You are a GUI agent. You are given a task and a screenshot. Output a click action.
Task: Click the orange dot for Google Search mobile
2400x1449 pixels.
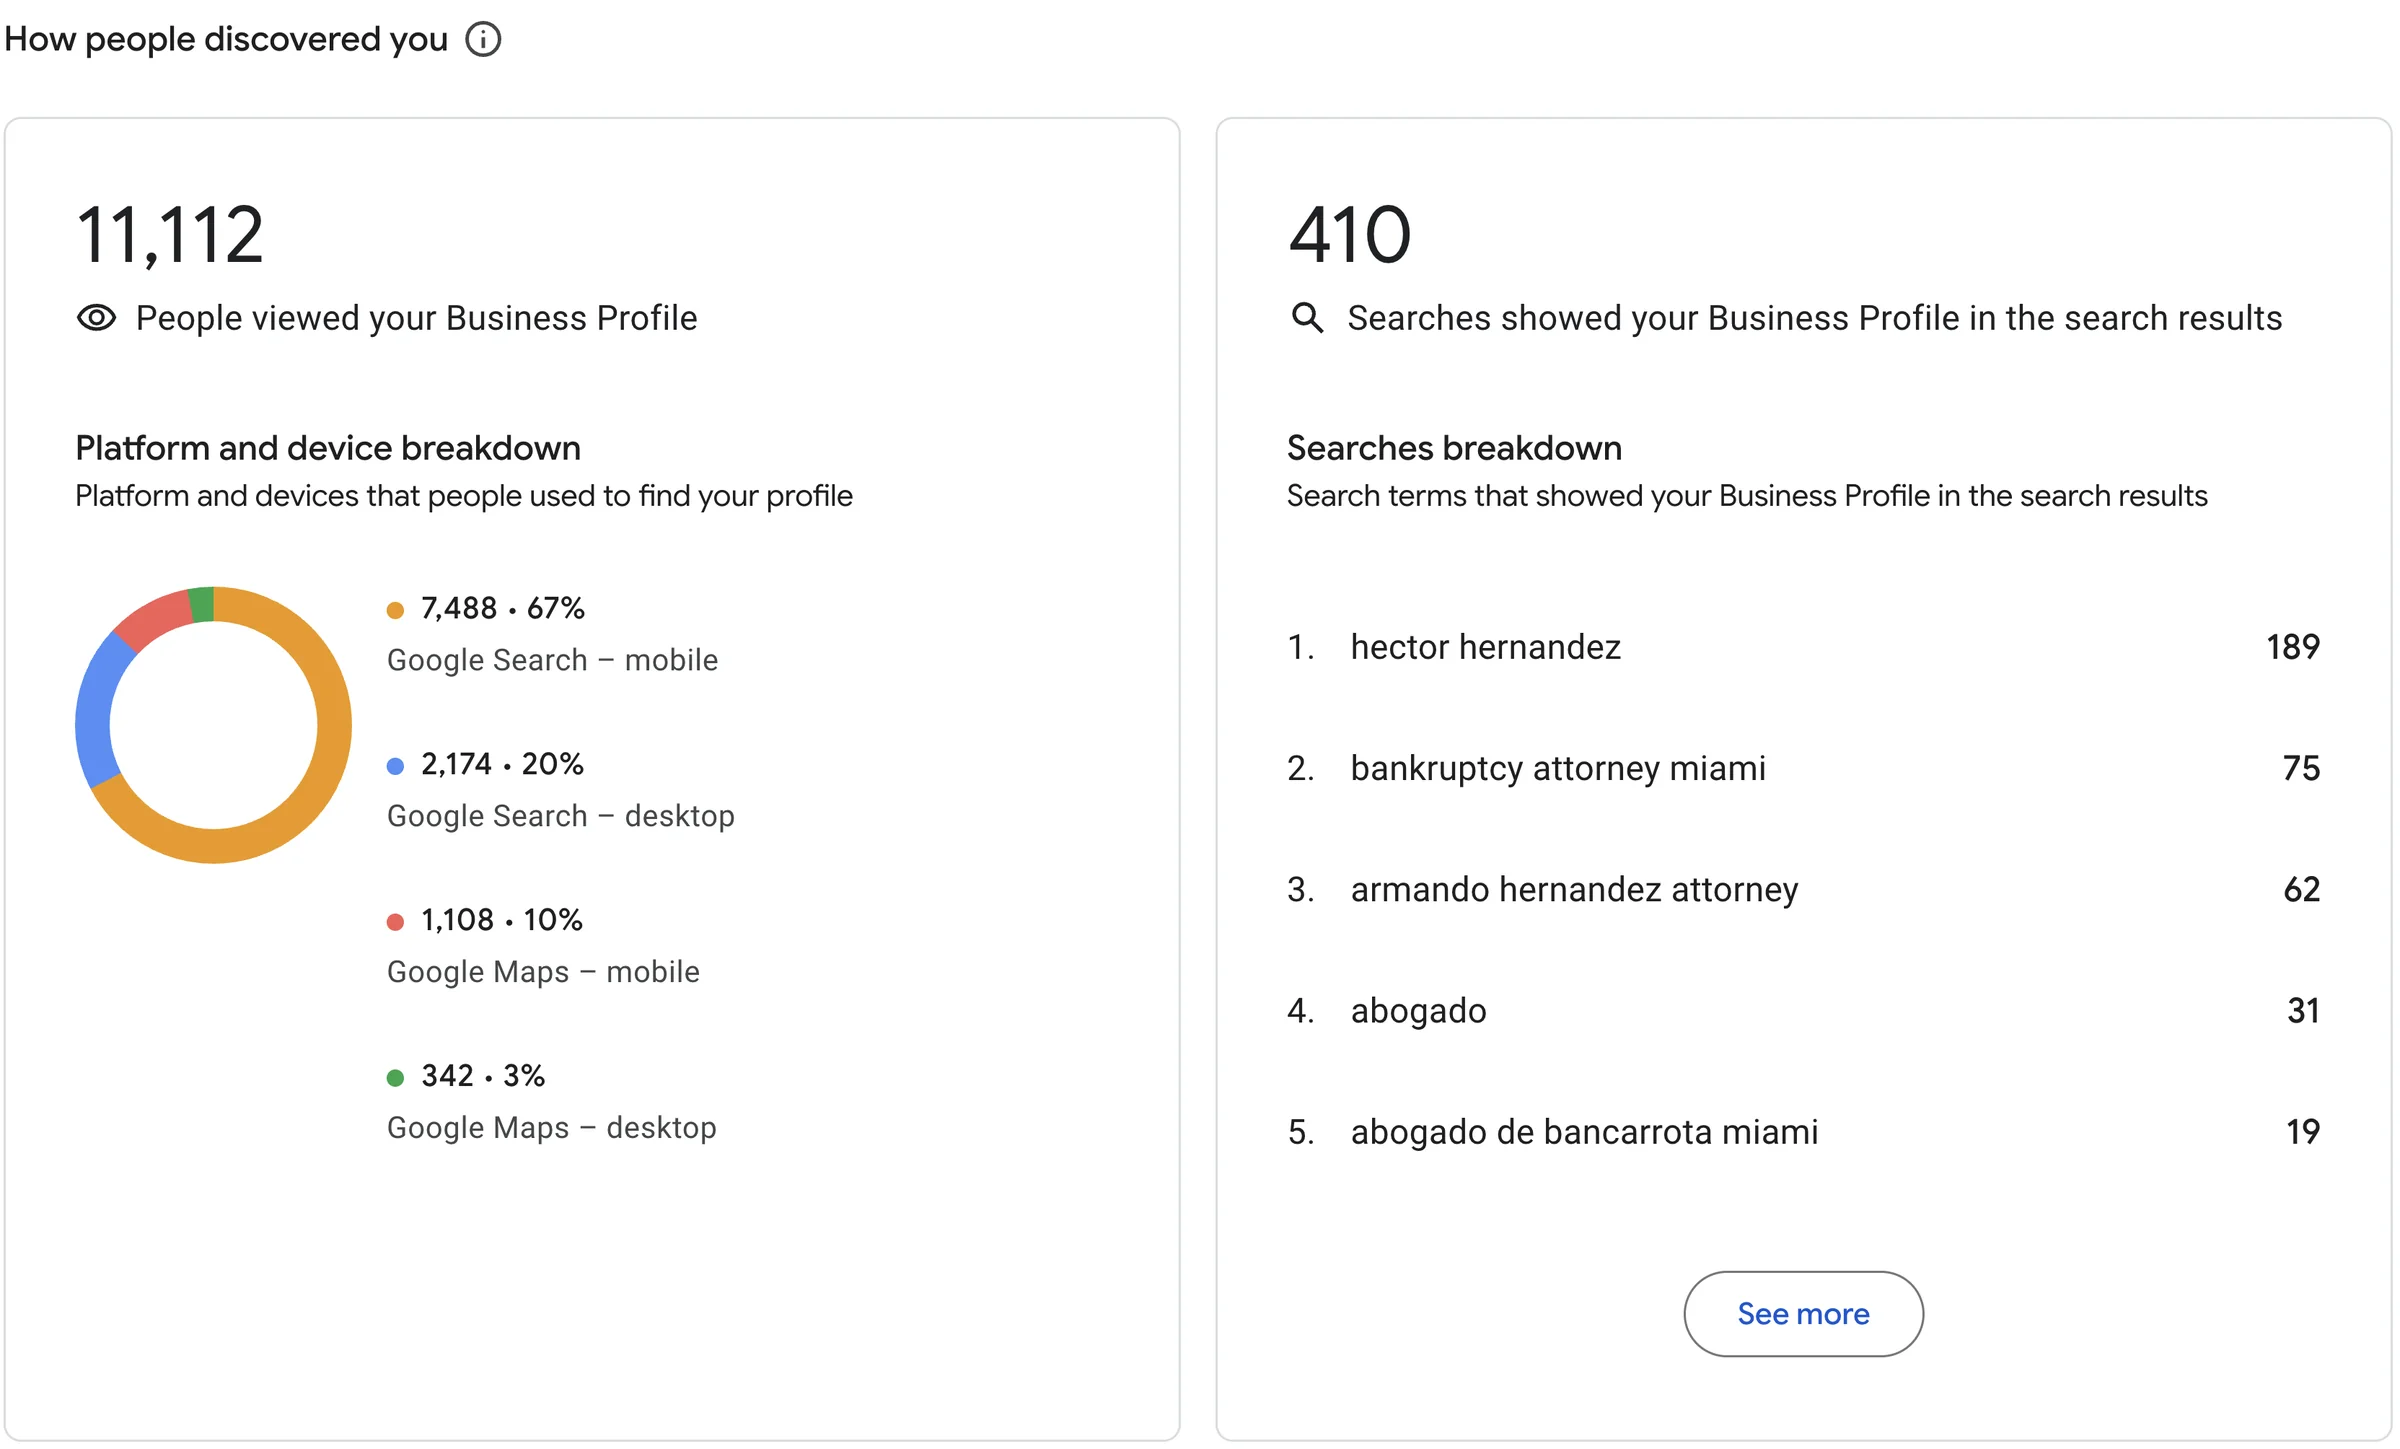point(395,610)
